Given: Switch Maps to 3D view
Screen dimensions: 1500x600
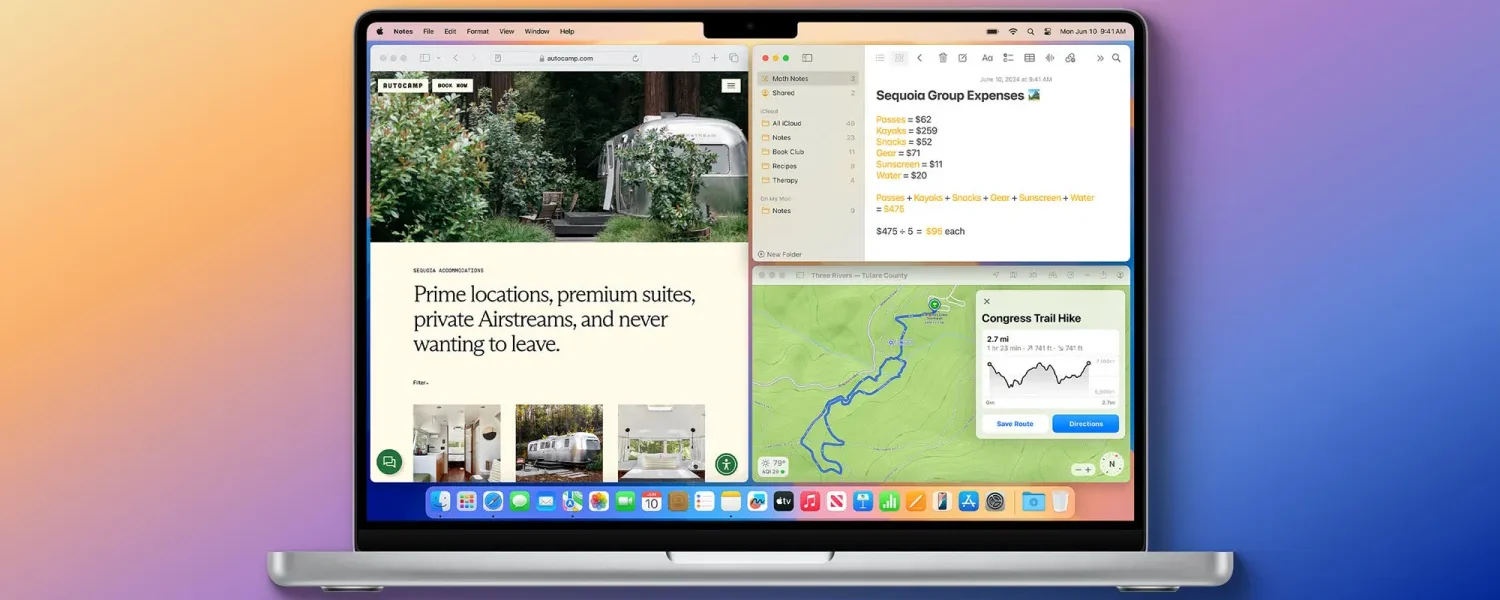Looking at the screenshot, I should click(x=1032, y=275).
